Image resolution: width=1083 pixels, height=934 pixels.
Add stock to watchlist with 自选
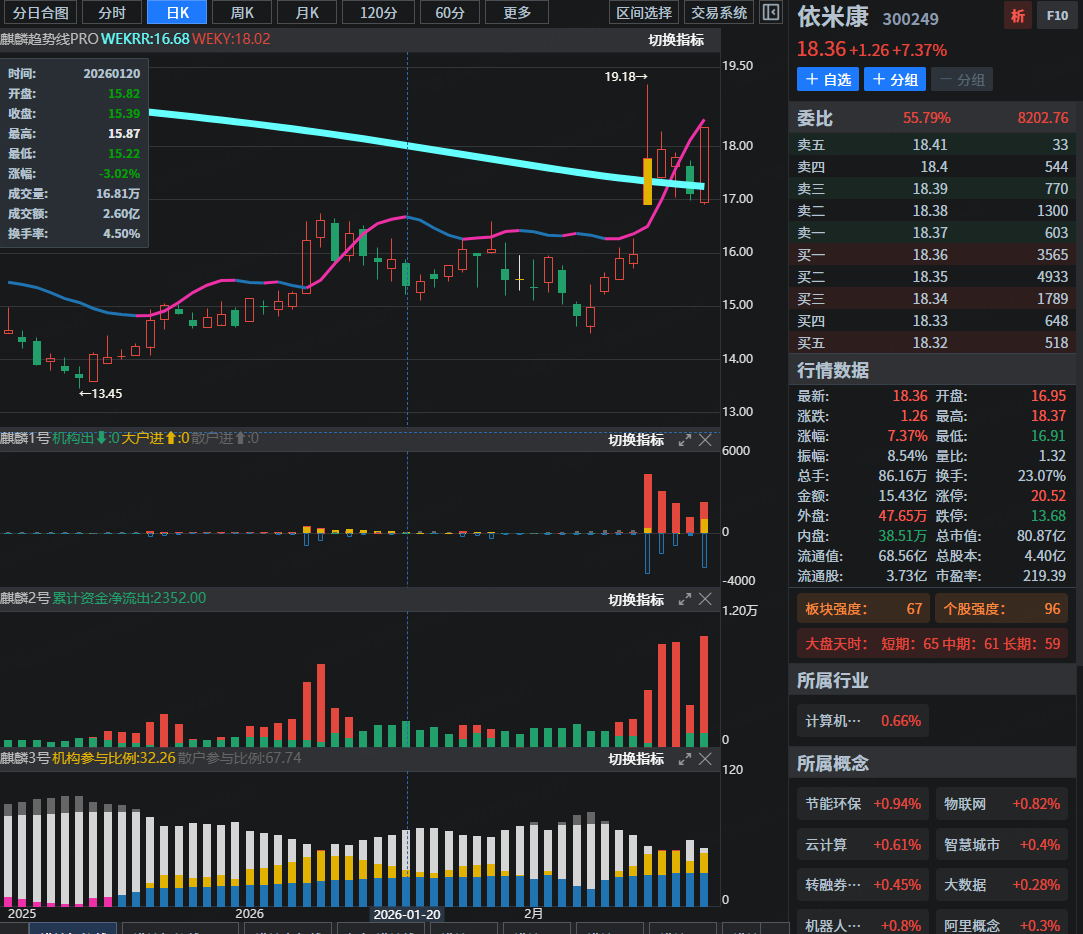click(827, 80)
